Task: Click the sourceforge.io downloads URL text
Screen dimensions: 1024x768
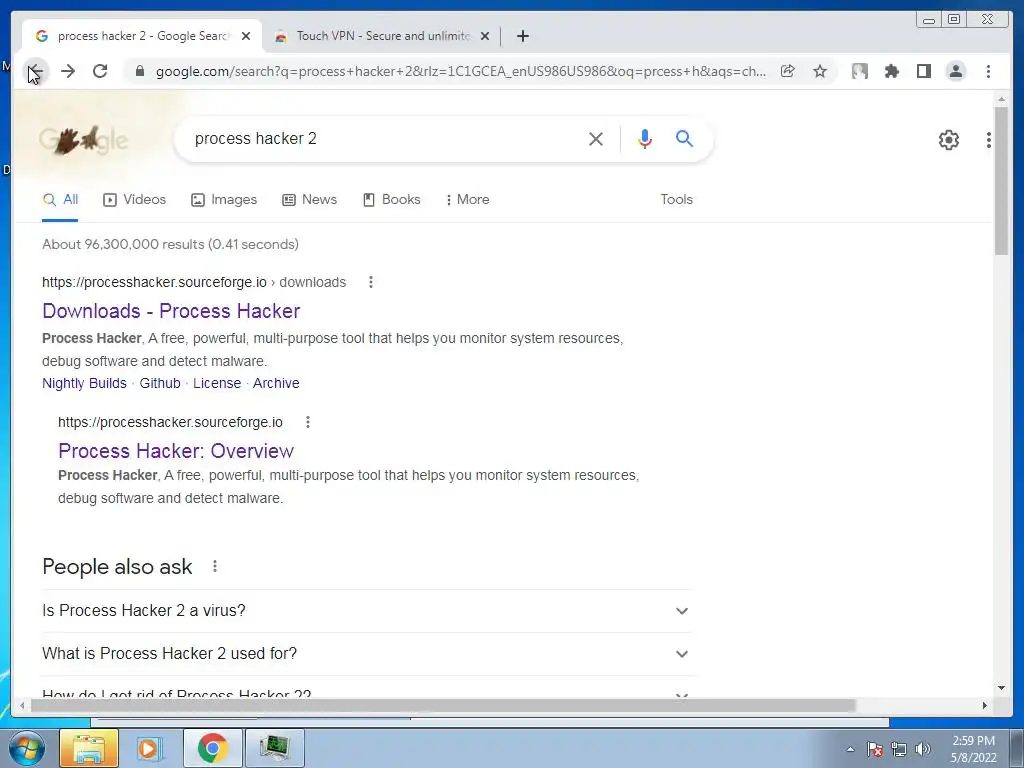Action: [194, 282]
